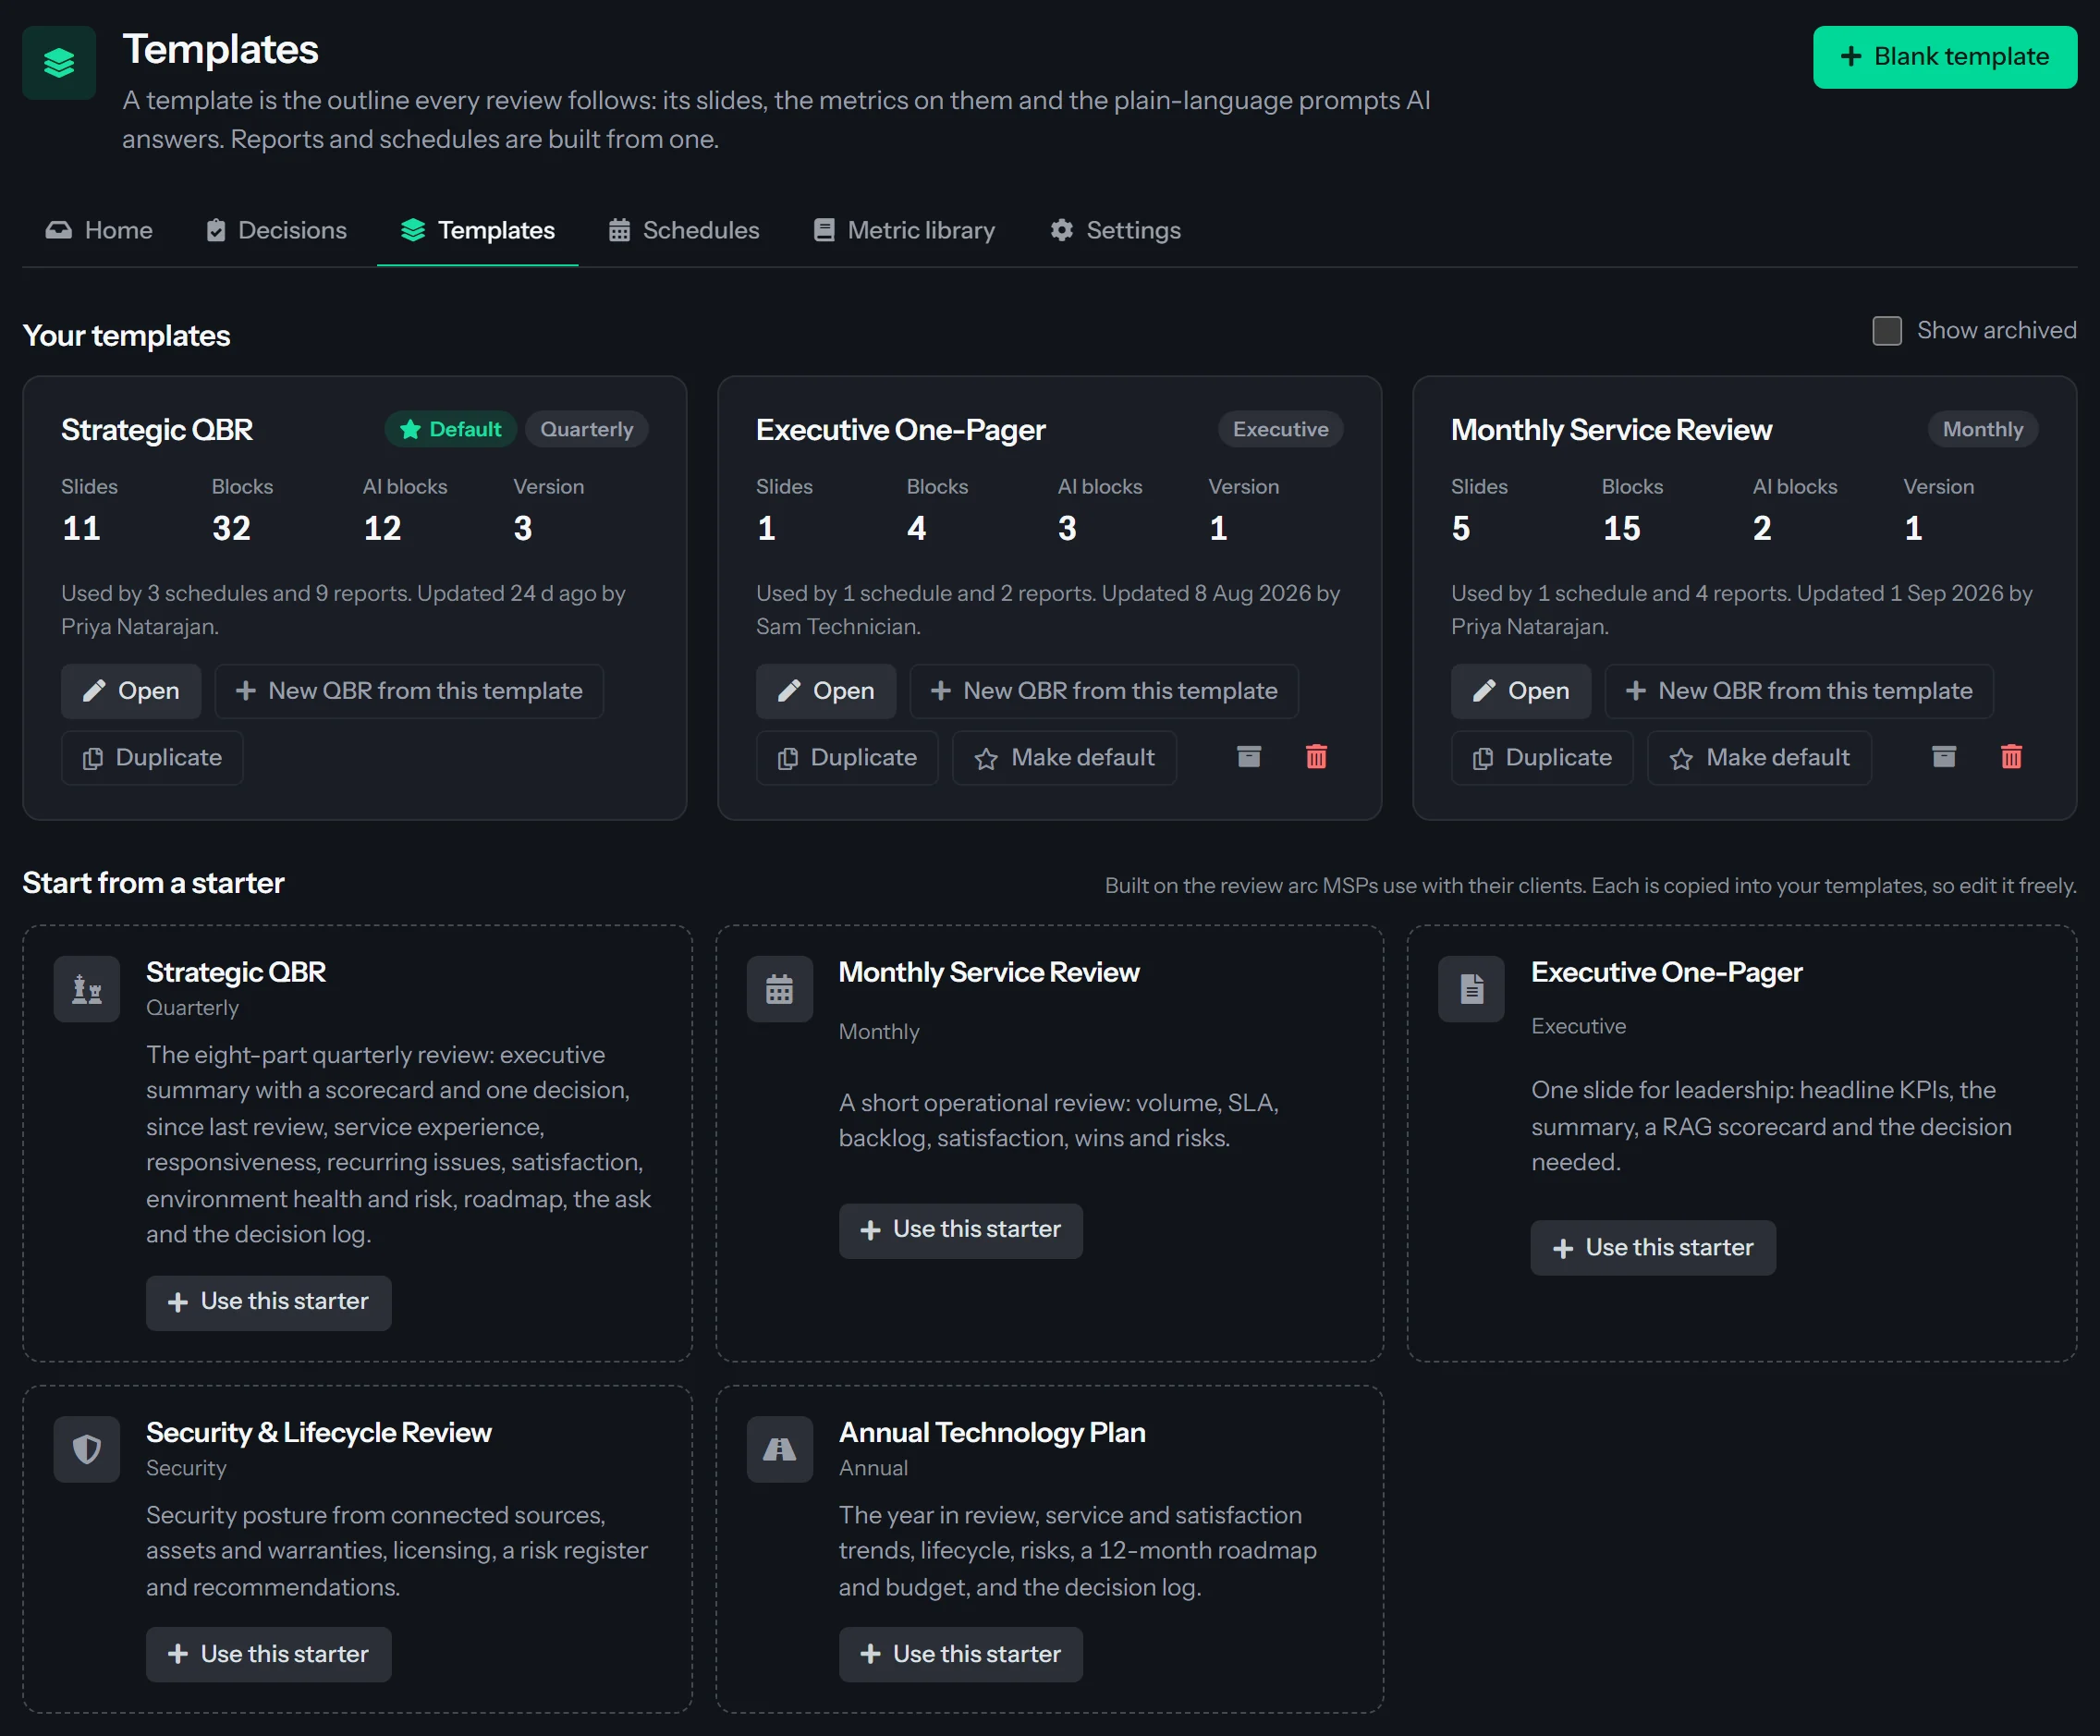
Task: Toggle the Show archived checkbox
Action: click(1887, 331)
